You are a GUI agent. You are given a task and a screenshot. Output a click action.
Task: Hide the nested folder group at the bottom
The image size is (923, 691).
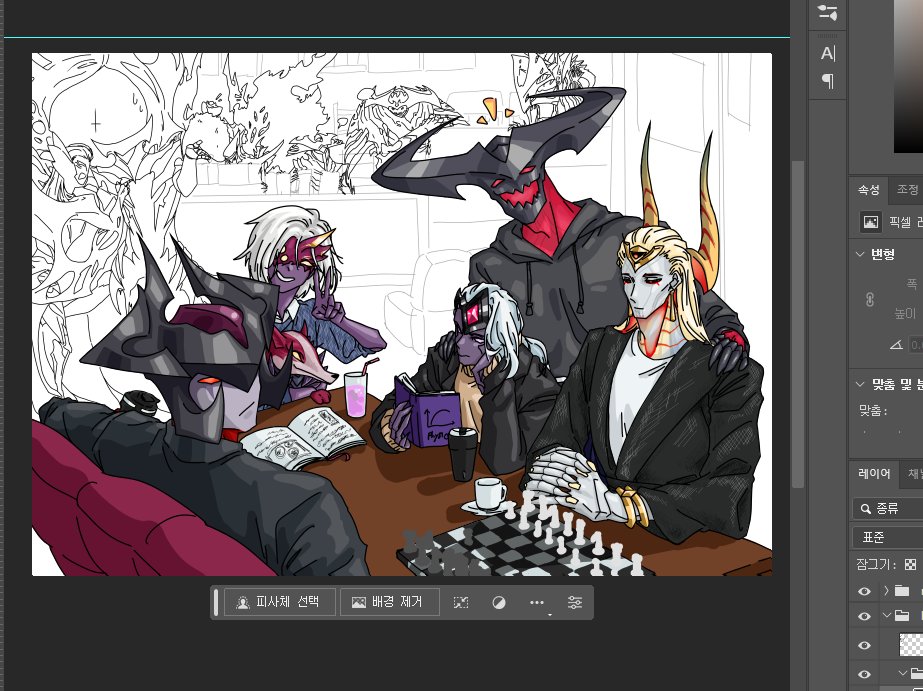coord(864,674)
